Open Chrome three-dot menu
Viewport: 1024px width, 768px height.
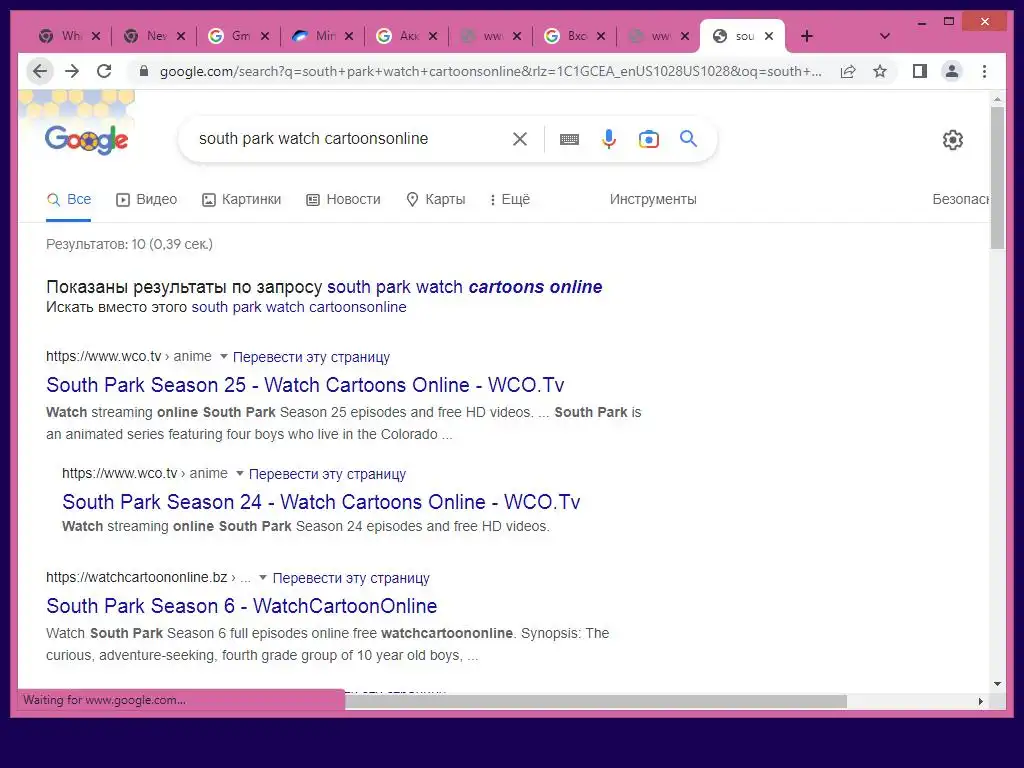(984, 71)
